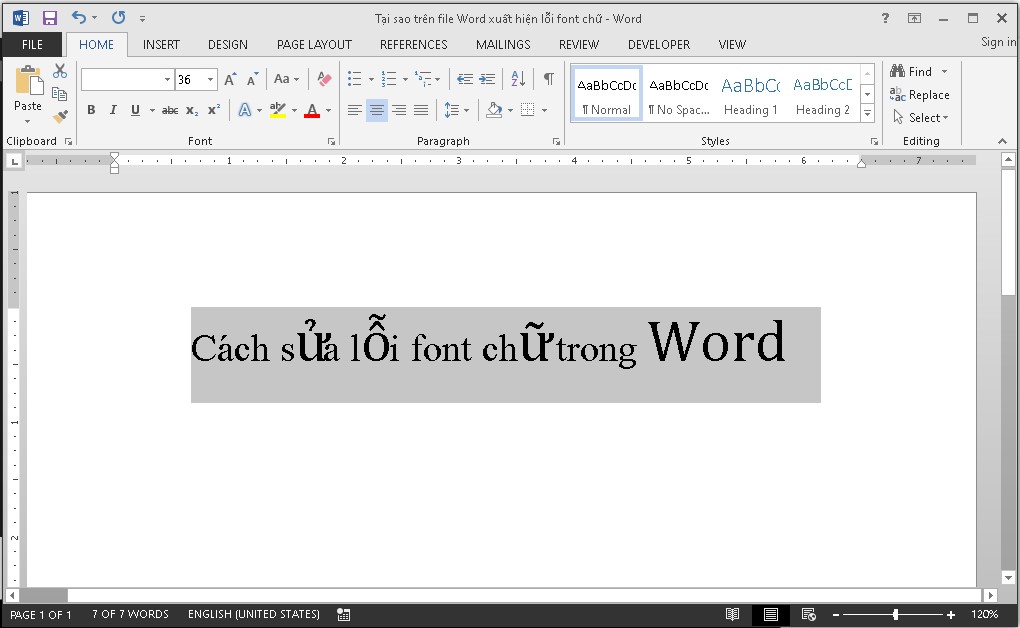Open the font name dropdown
This screenshot has height=628, width=1020.
(x=167, y=79)
